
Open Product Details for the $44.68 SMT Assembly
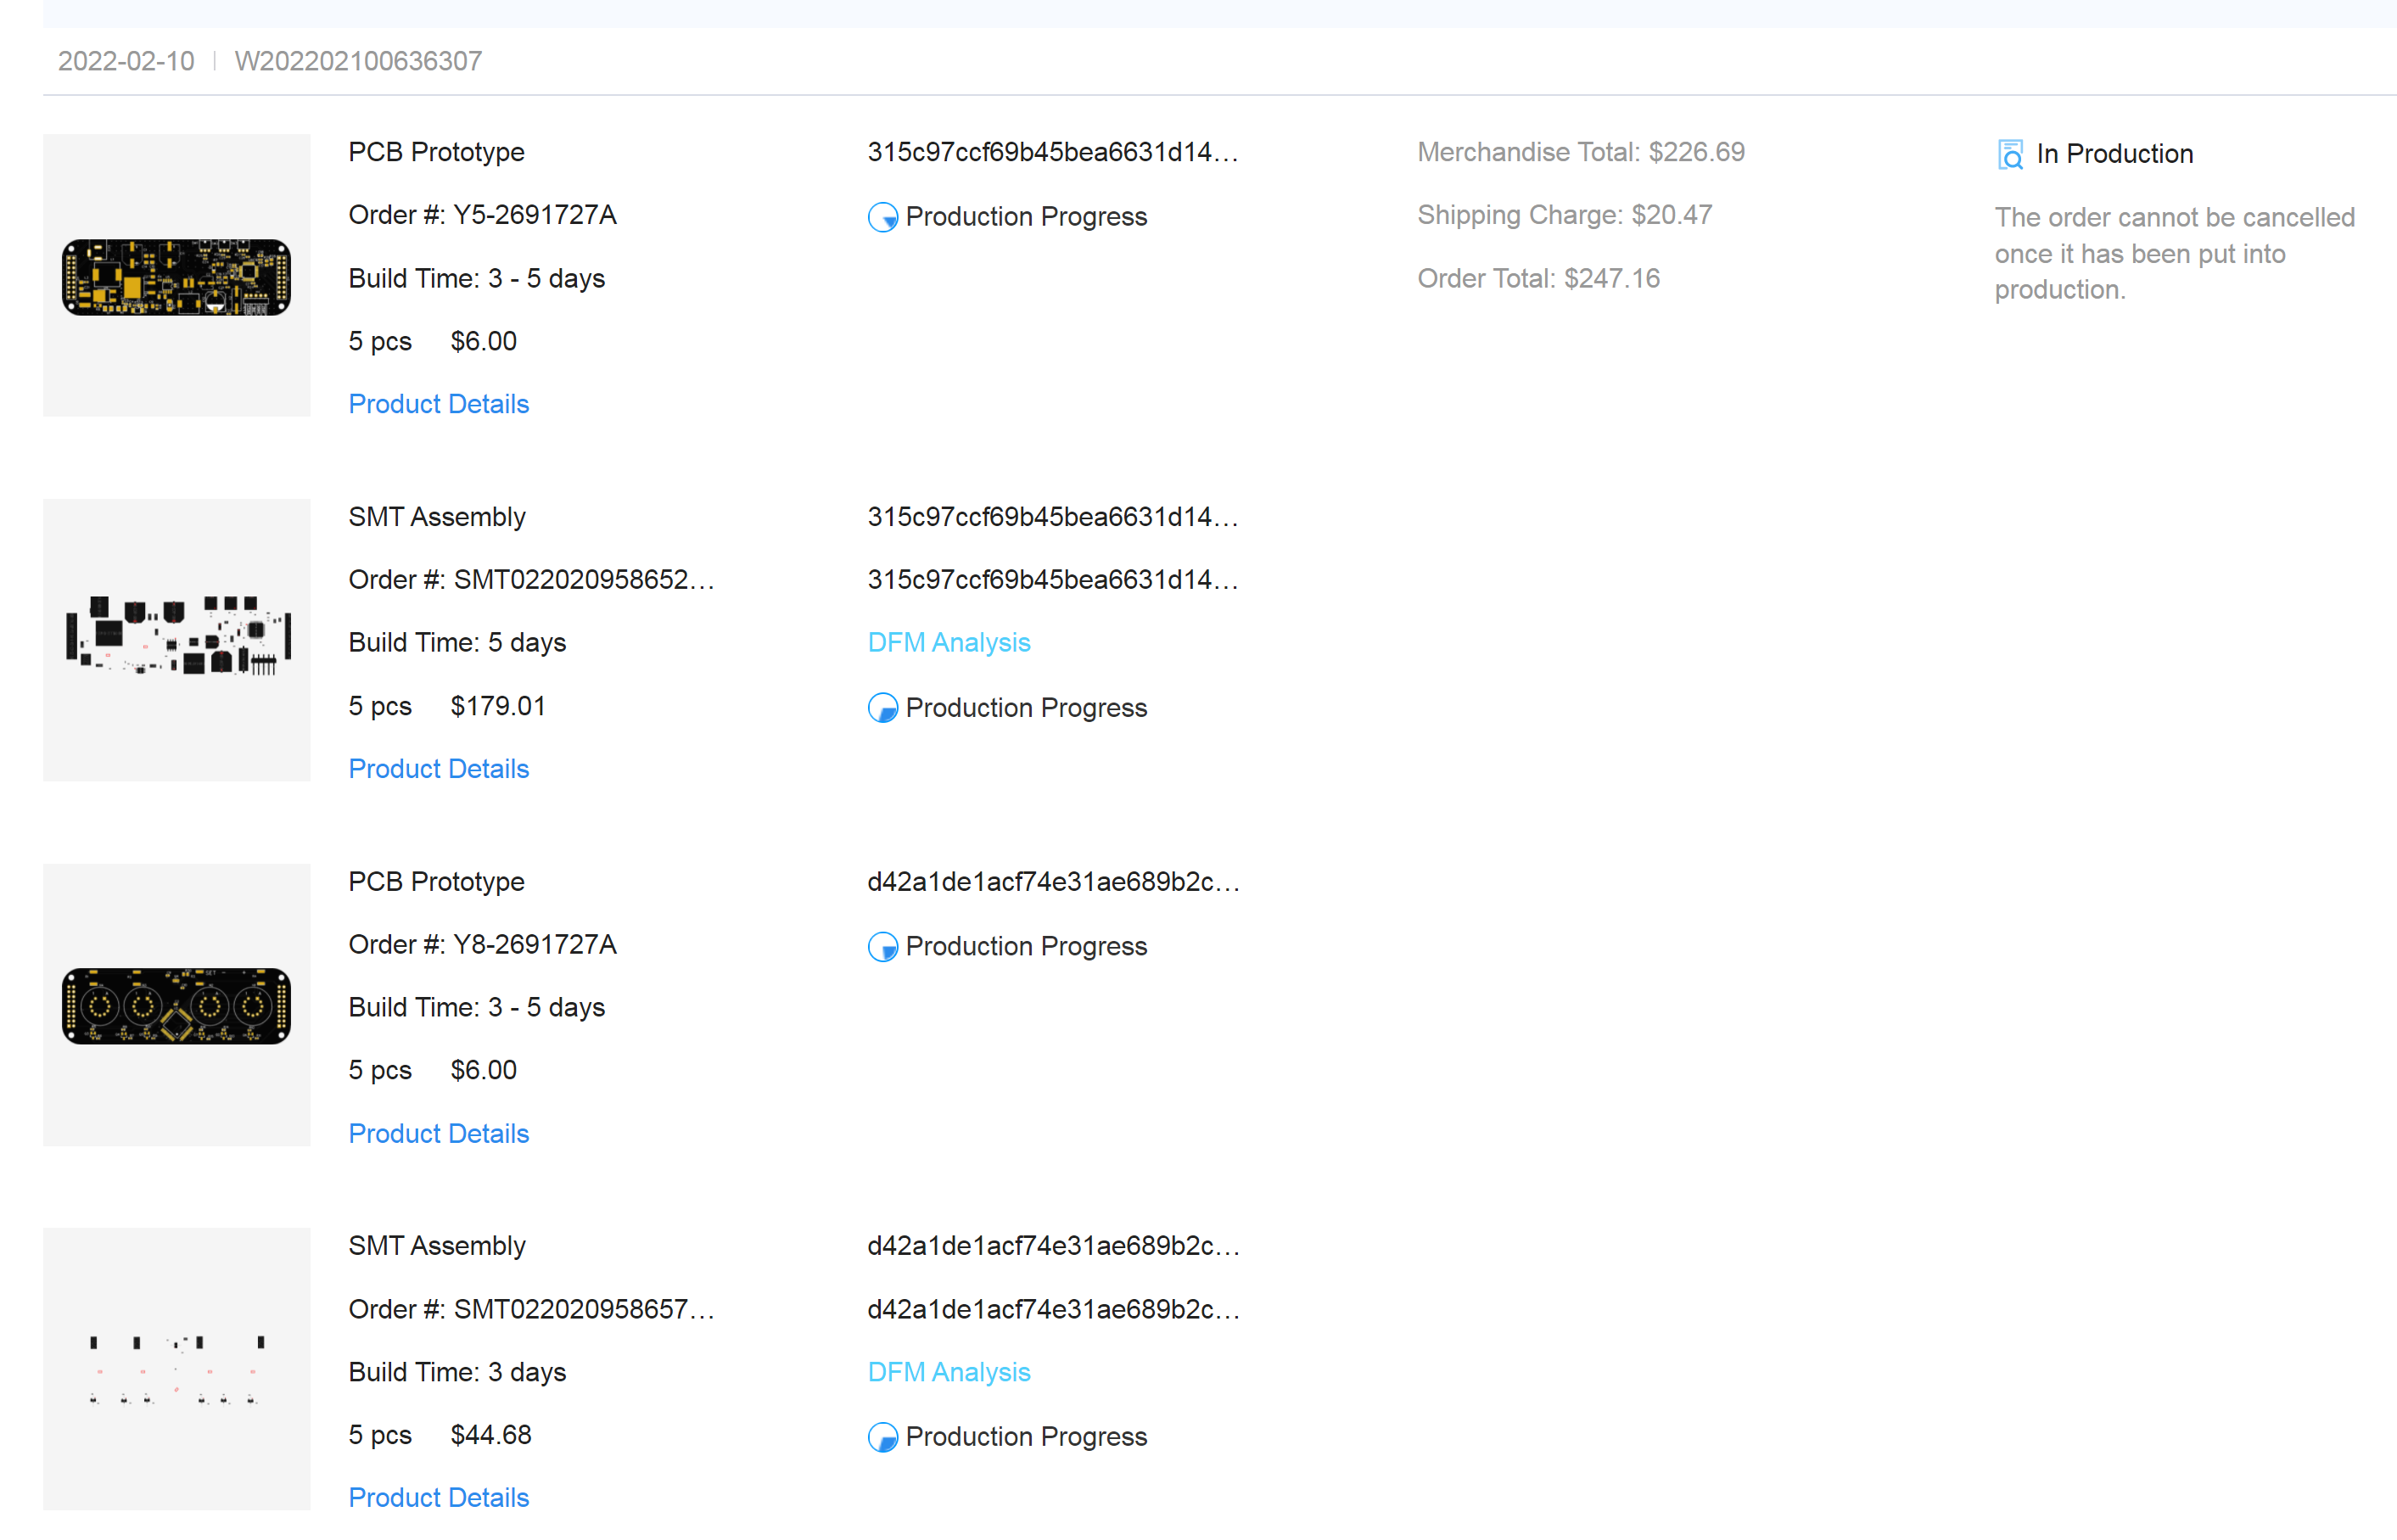click(438, 1498)
